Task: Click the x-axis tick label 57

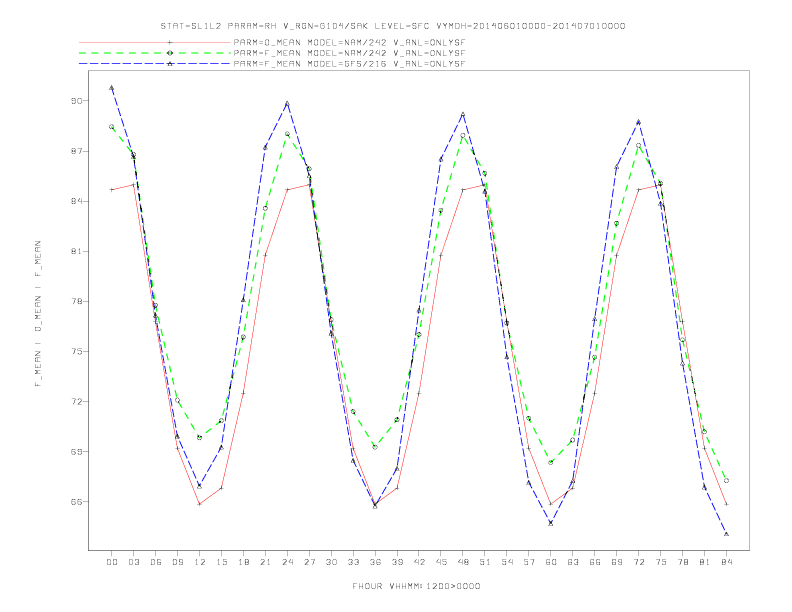Action: (x=529, y=562)
